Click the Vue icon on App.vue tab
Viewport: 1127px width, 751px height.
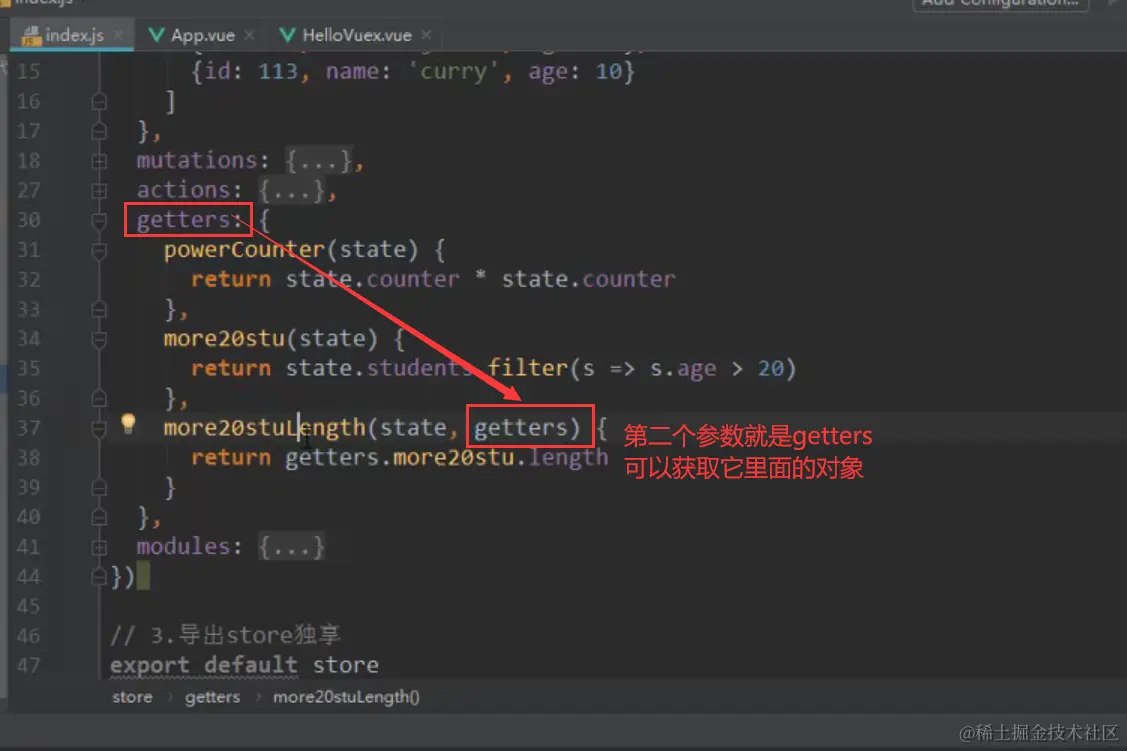(156, 34)
